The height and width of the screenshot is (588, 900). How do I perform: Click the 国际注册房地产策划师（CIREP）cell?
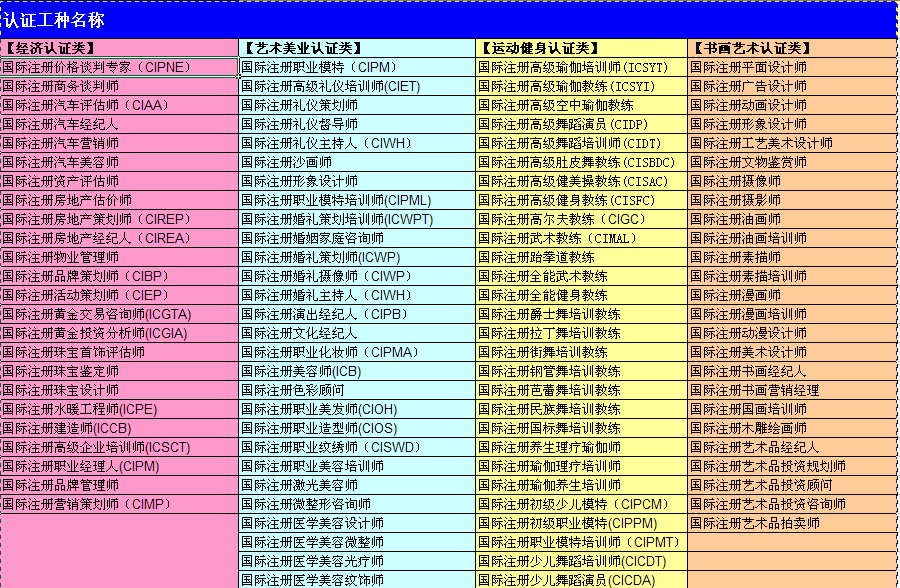[x=119, y=219]
